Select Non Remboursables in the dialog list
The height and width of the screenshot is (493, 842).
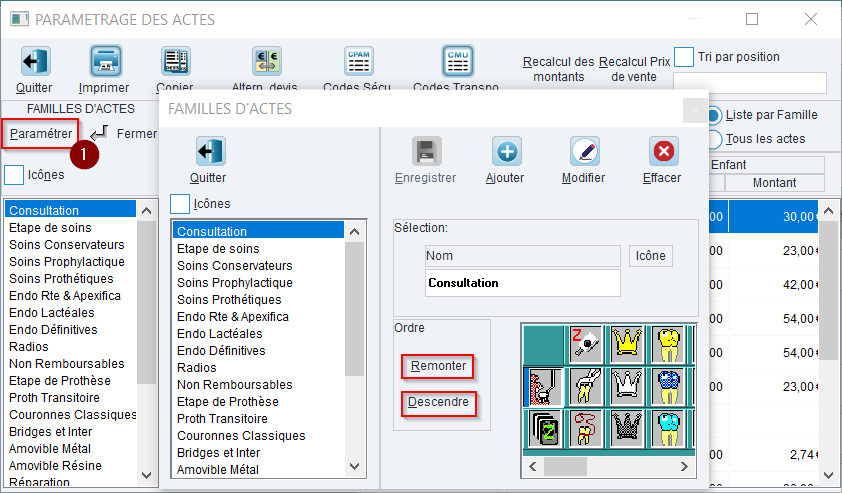click(258, 385)
